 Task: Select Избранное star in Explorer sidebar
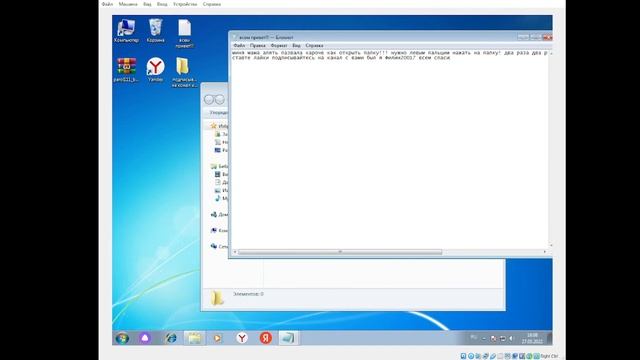[x=220, y=126]
